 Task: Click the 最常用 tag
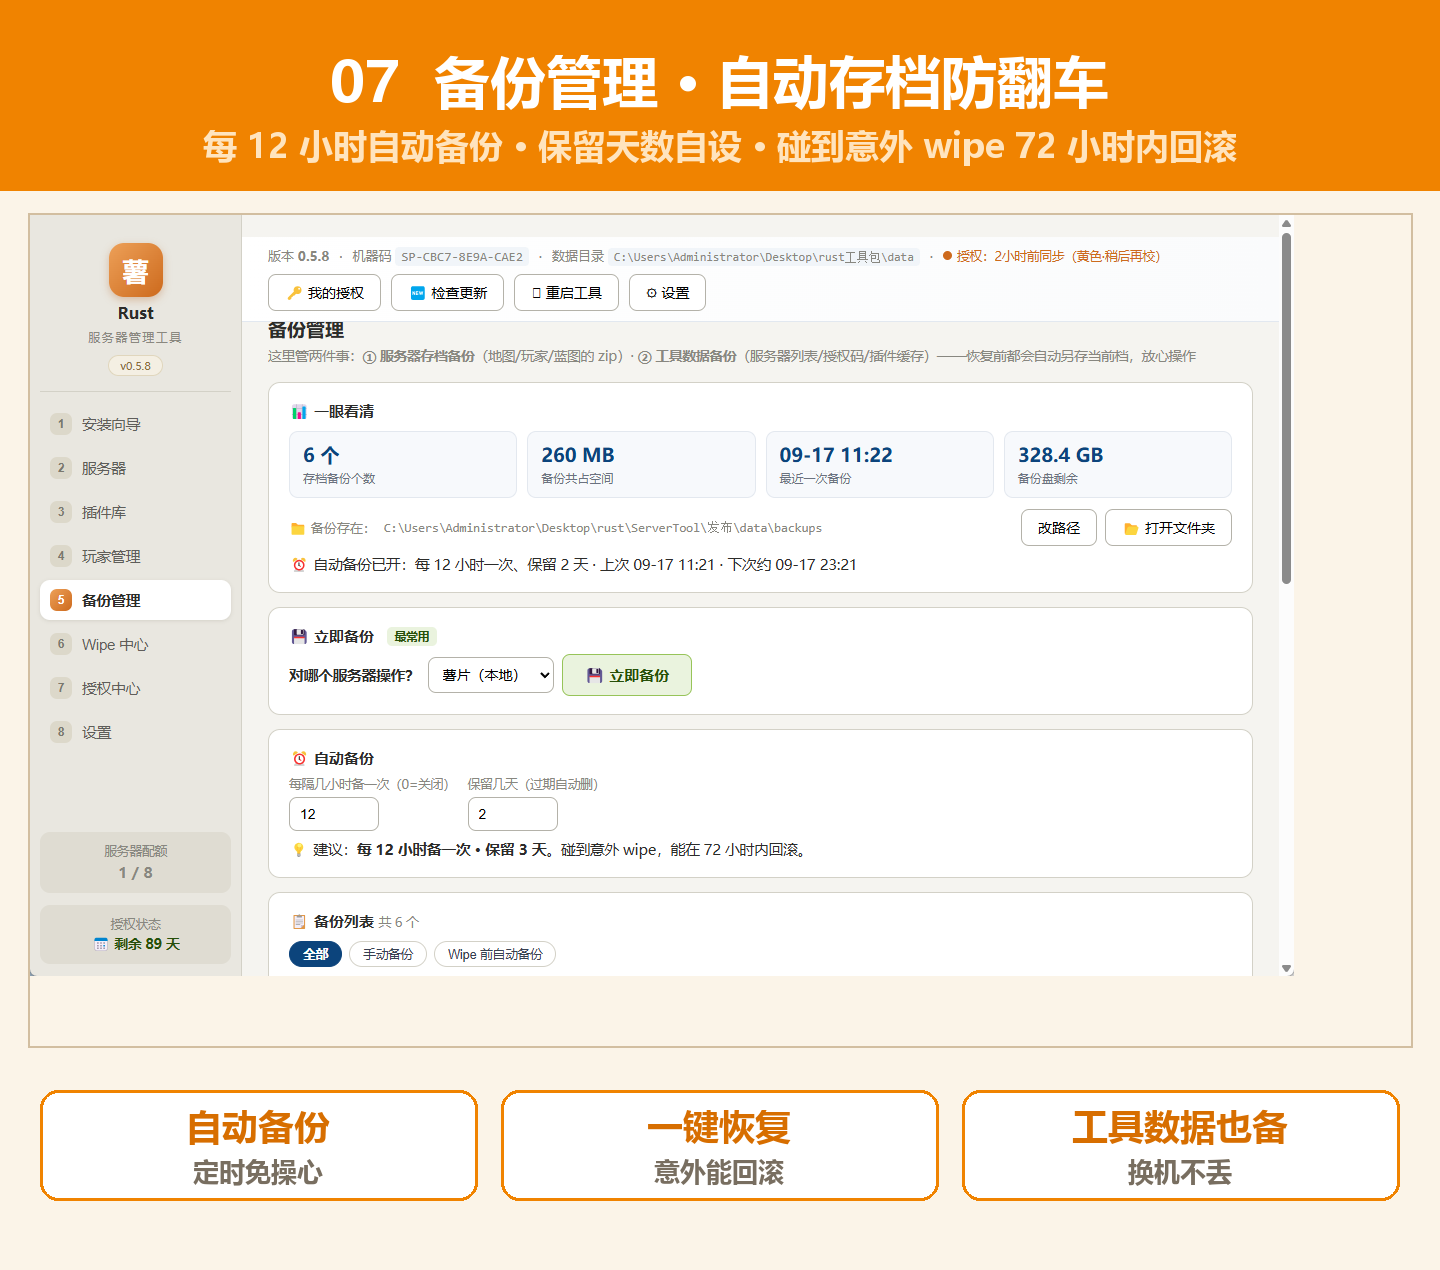[x=411, y=637]
